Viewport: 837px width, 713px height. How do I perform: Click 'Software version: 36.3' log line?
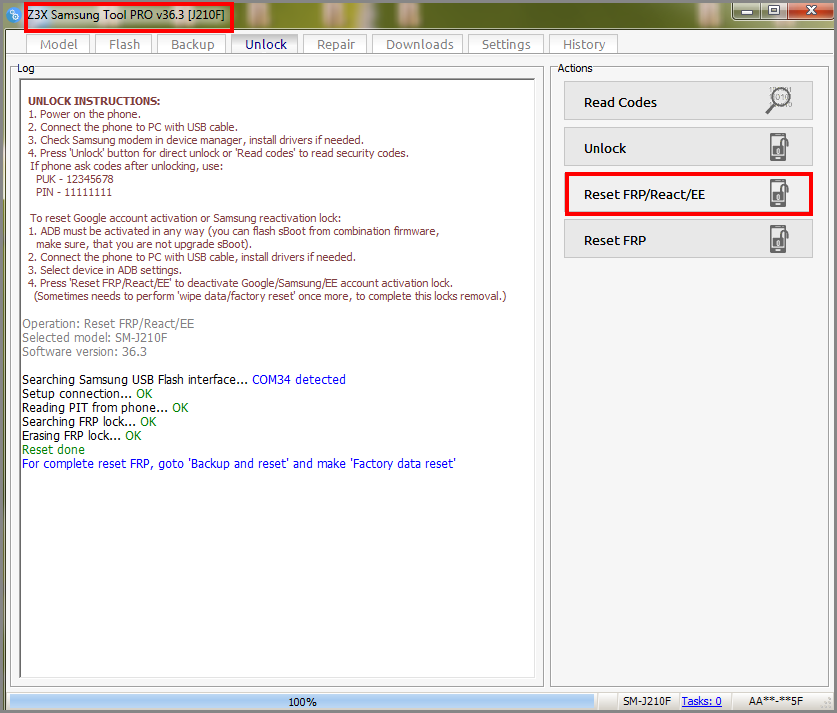click(x=84, y=351)
